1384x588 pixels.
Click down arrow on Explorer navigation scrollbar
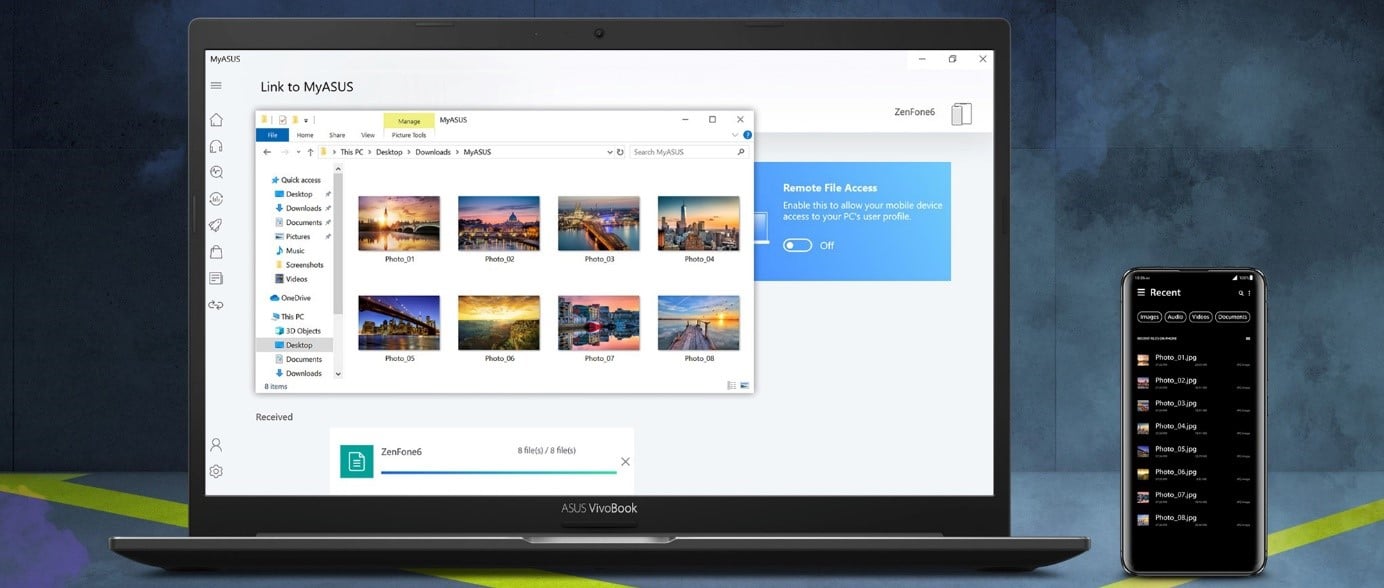coord(338,373)
